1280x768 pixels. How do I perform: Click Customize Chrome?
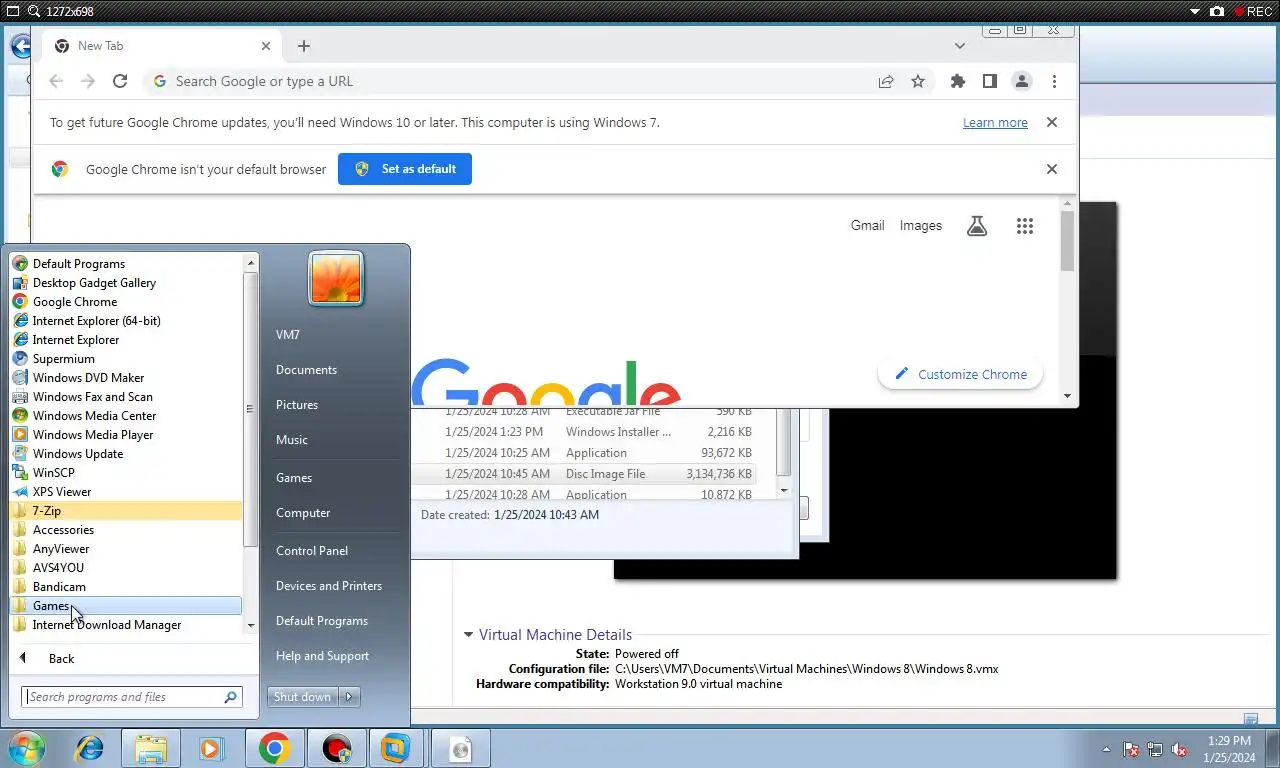point(960,374)
